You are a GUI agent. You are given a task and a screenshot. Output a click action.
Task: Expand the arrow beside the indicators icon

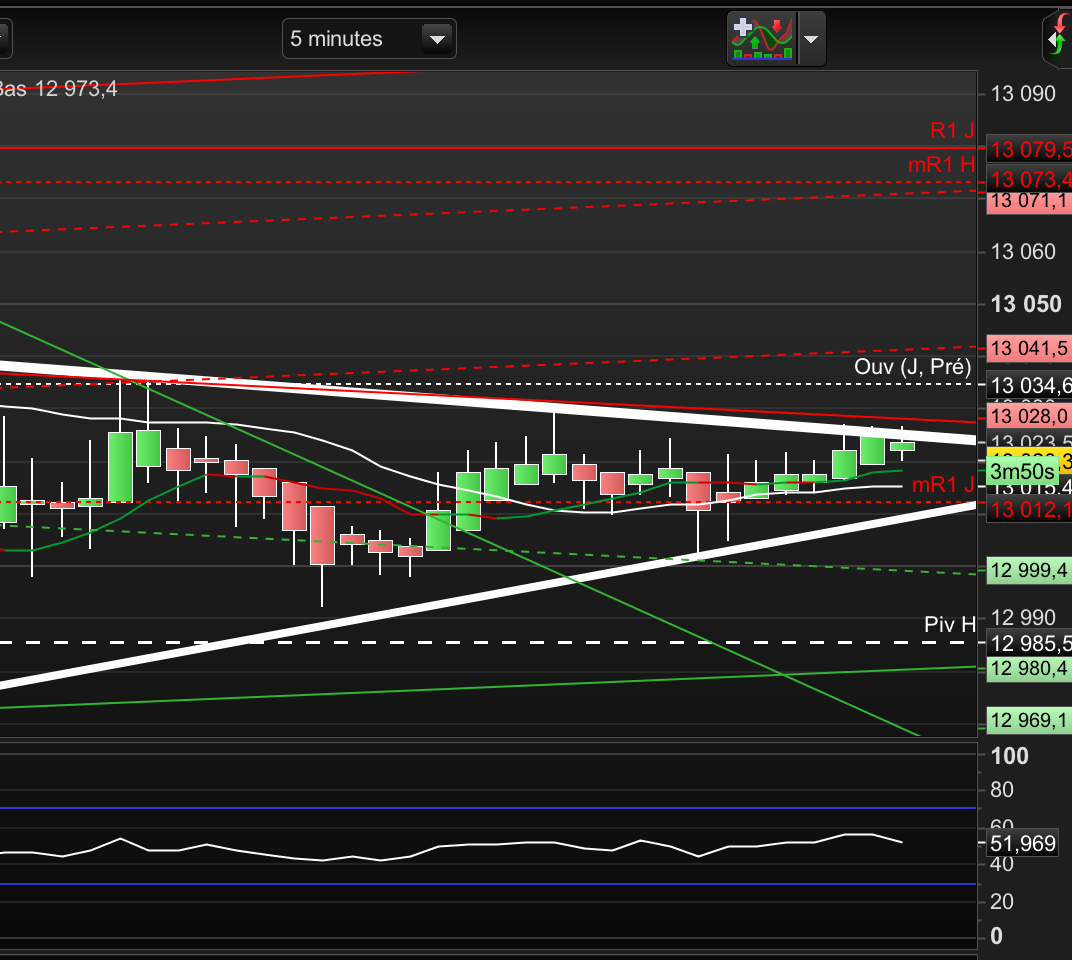[x=811, y=39]
